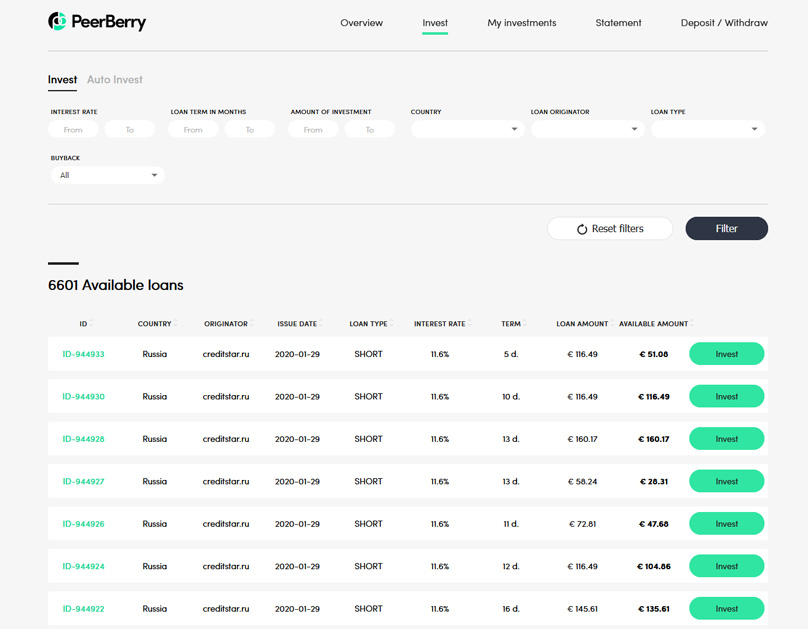Image resolution: width=808 pixels, height=629 pixels.
Task: Click loan amount € 58.24
Action: pos(582,481)
